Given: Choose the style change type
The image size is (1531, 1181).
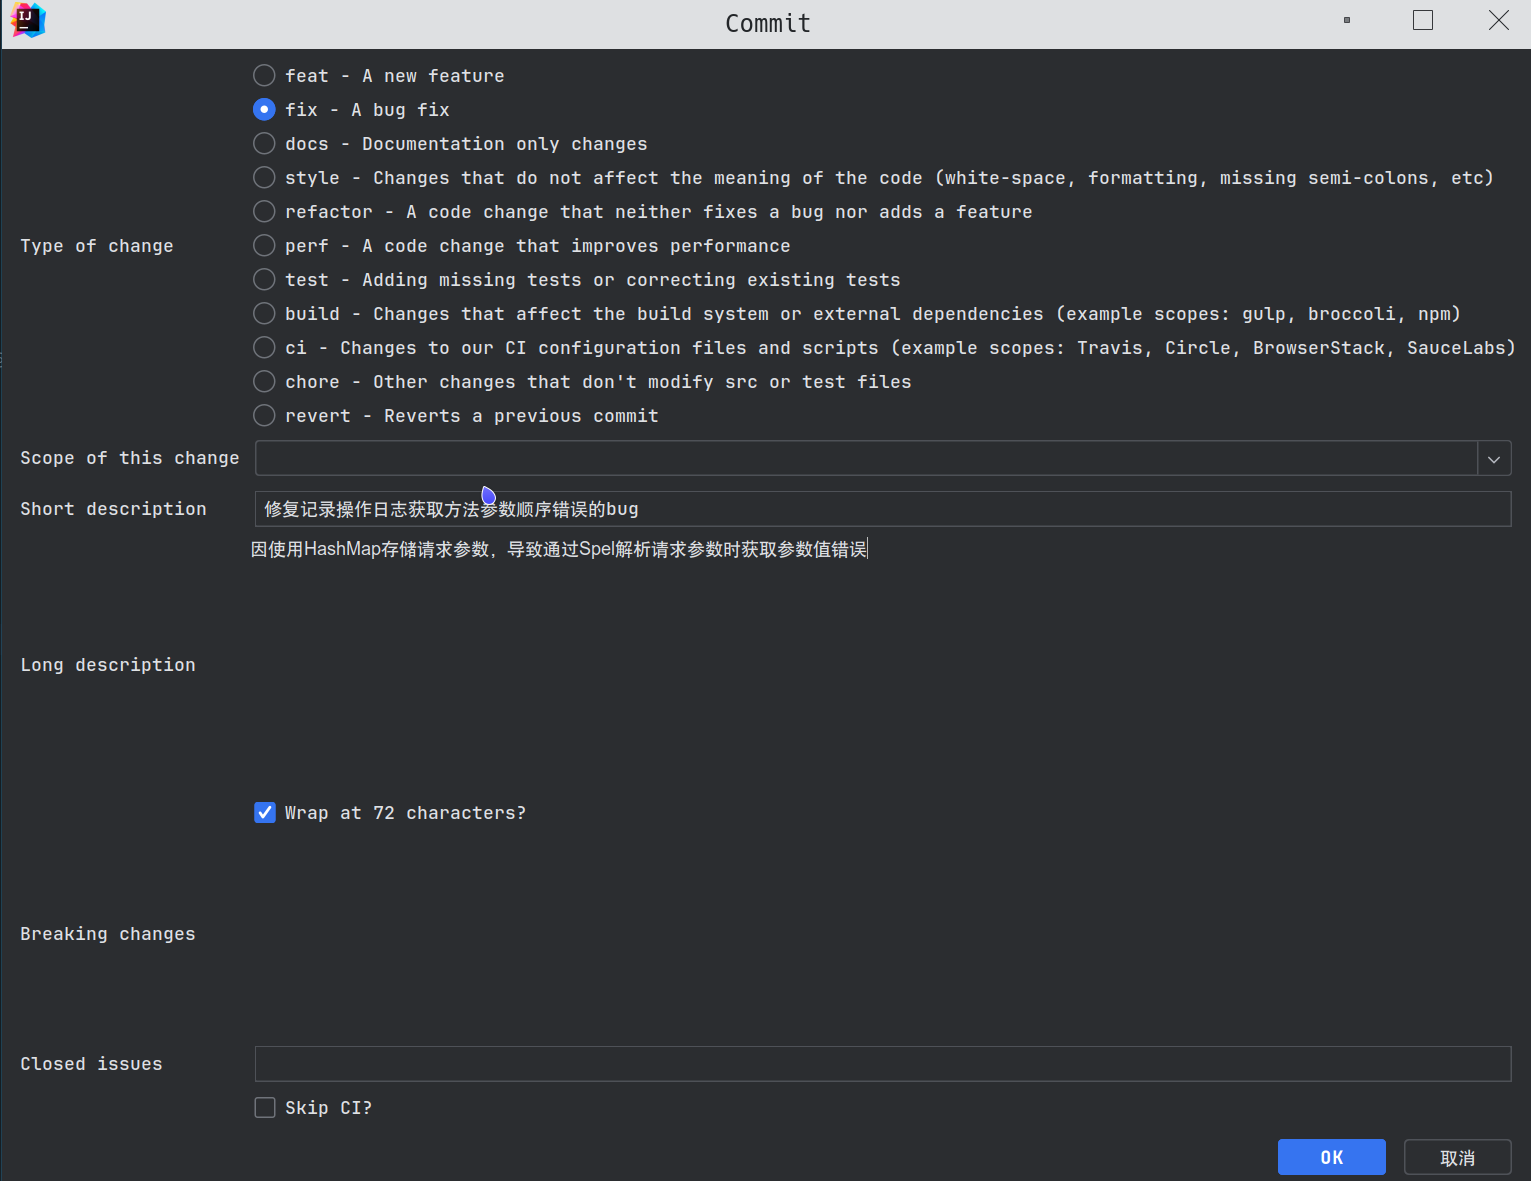Looking at the screenshot, I should [x=264, y=178].
